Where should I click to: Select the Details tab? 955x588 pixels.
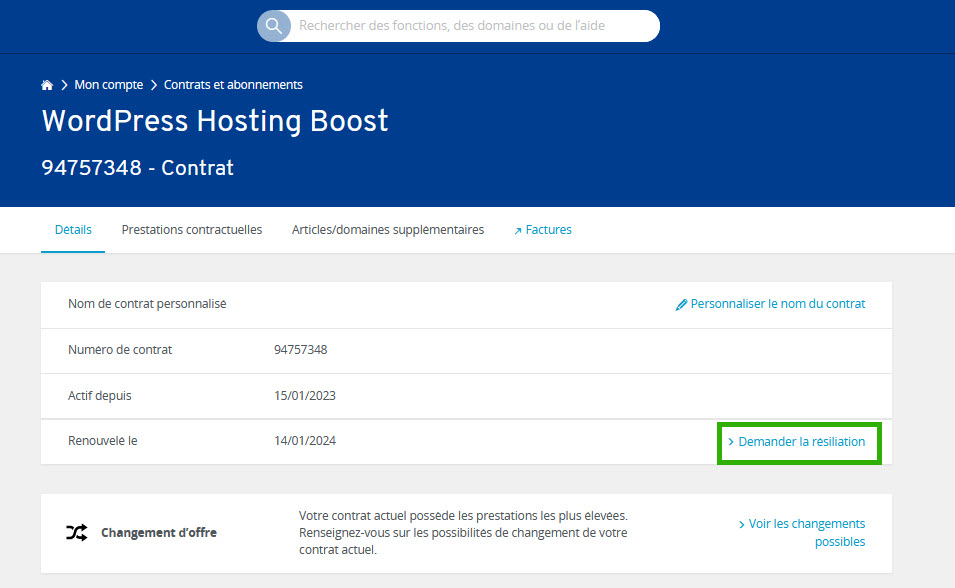pyautogui.click(x=73, y=230)
